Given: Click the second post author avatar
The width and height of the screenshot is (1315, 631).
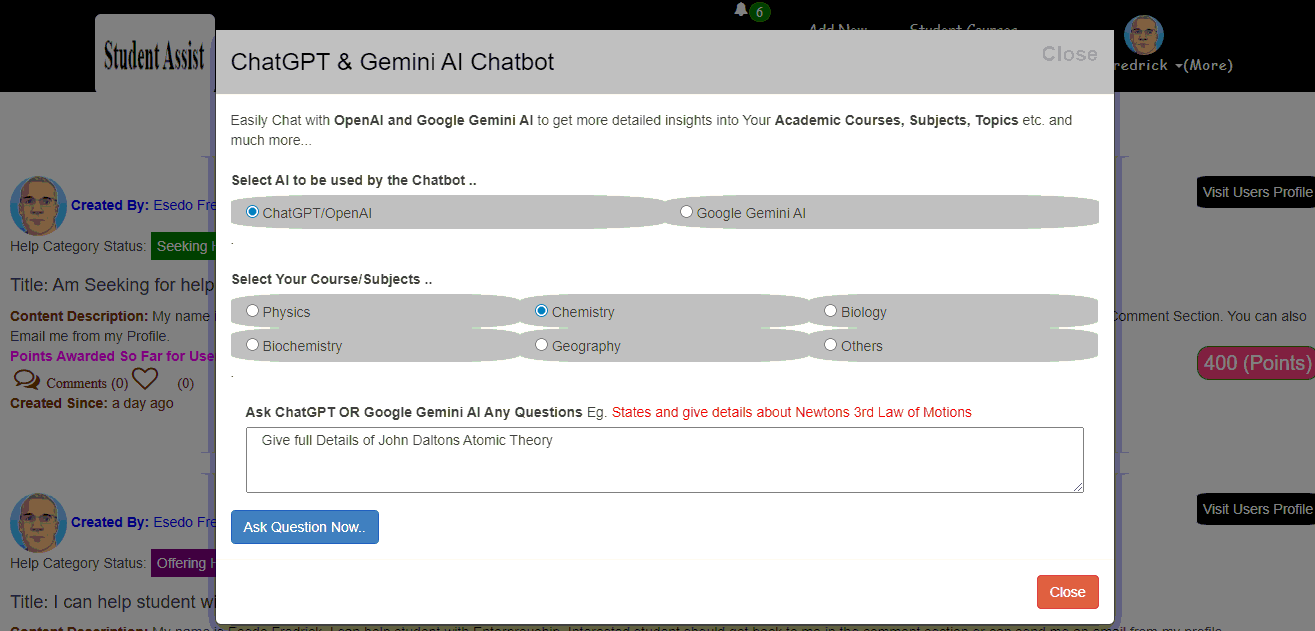Looking at the screenshot, I should 38,523.
